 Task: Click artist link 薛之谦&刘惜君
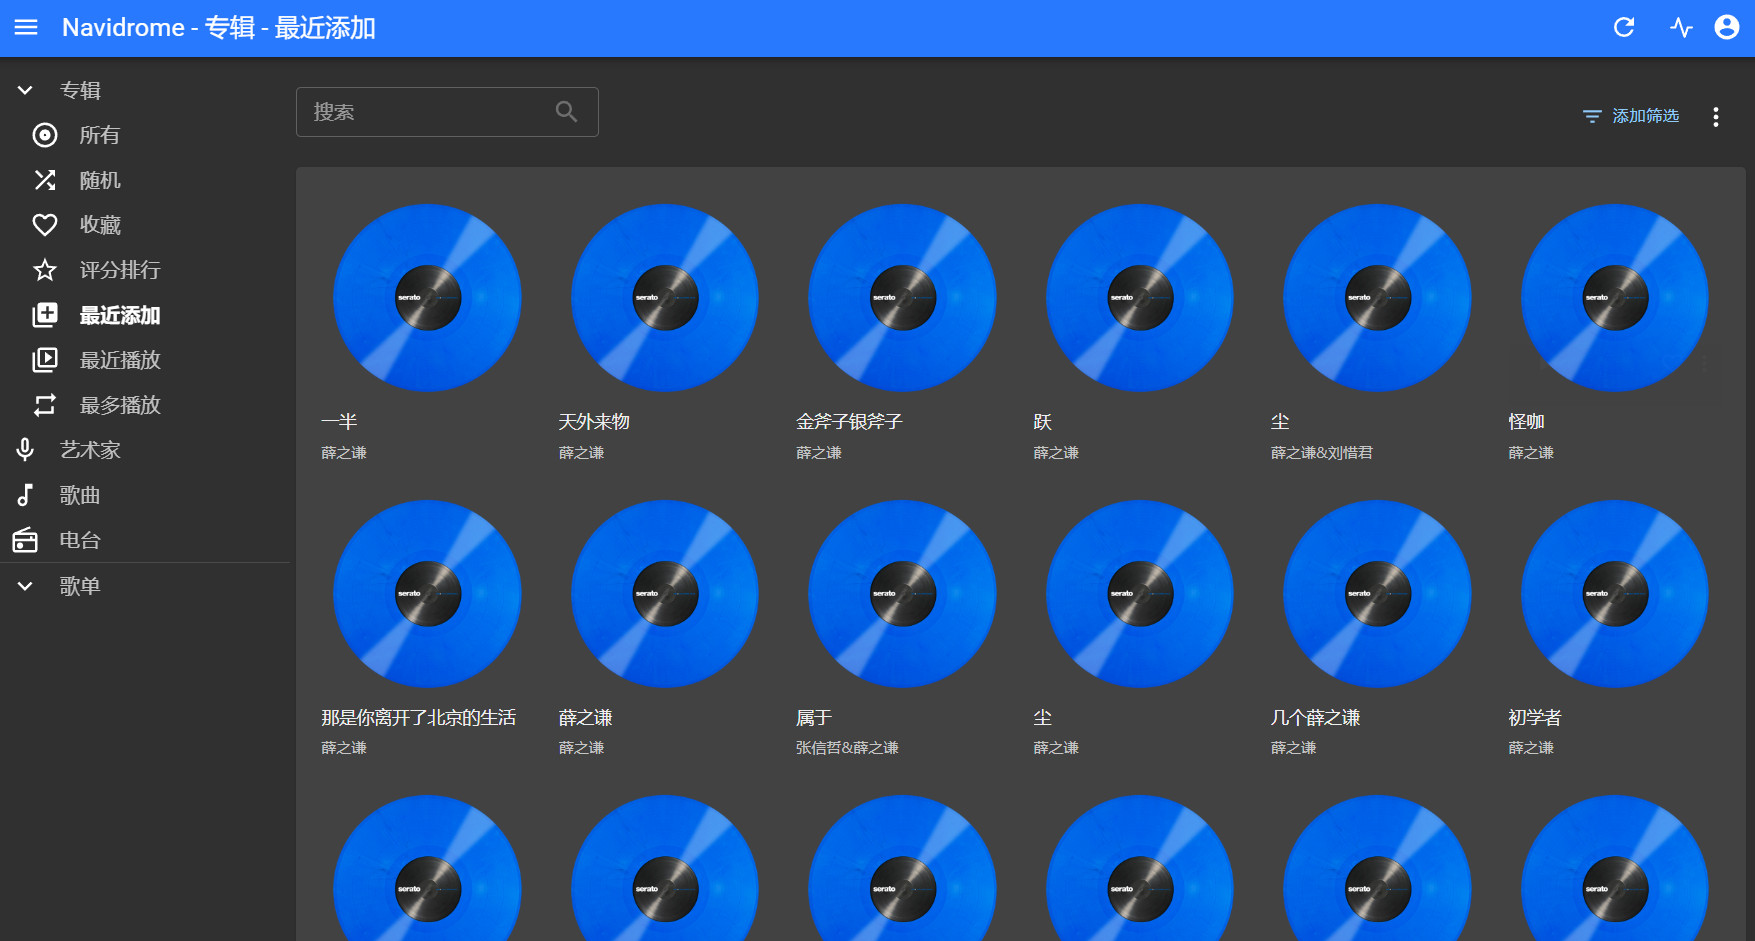click(x=1322, y=453)
